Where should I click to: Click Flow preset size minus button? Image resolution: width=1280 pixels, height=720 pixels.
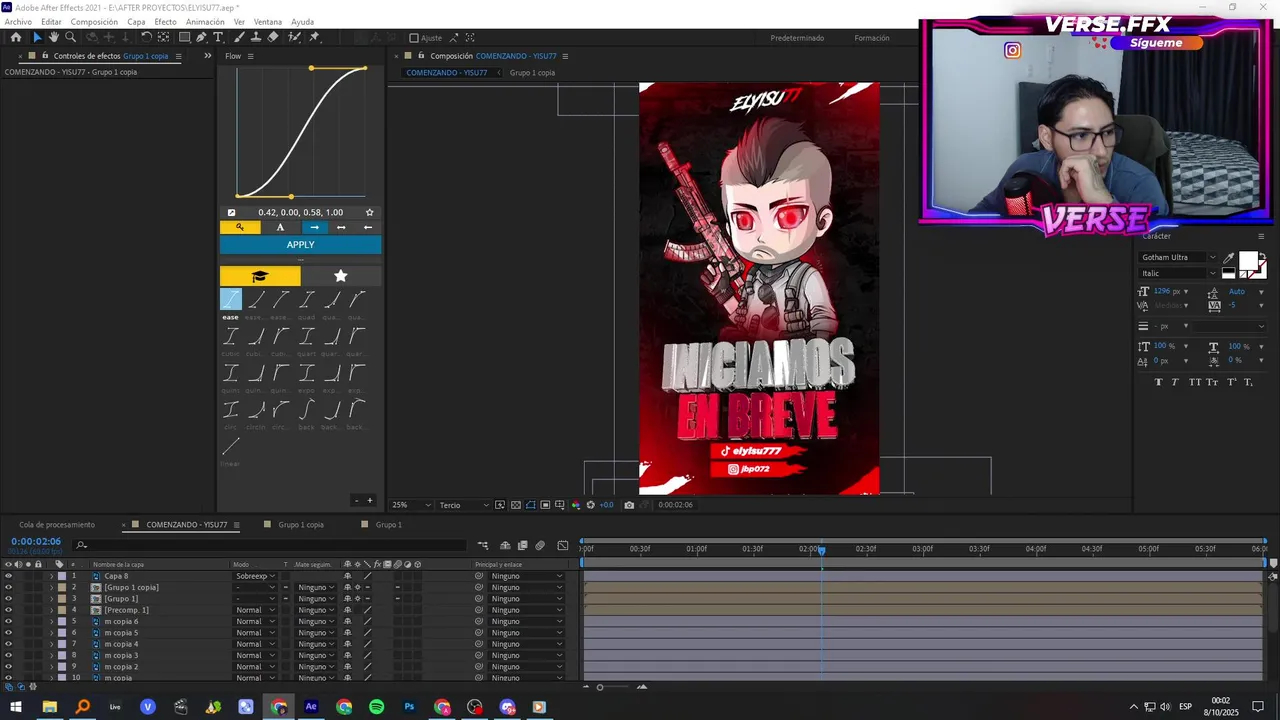pos(356,500)
